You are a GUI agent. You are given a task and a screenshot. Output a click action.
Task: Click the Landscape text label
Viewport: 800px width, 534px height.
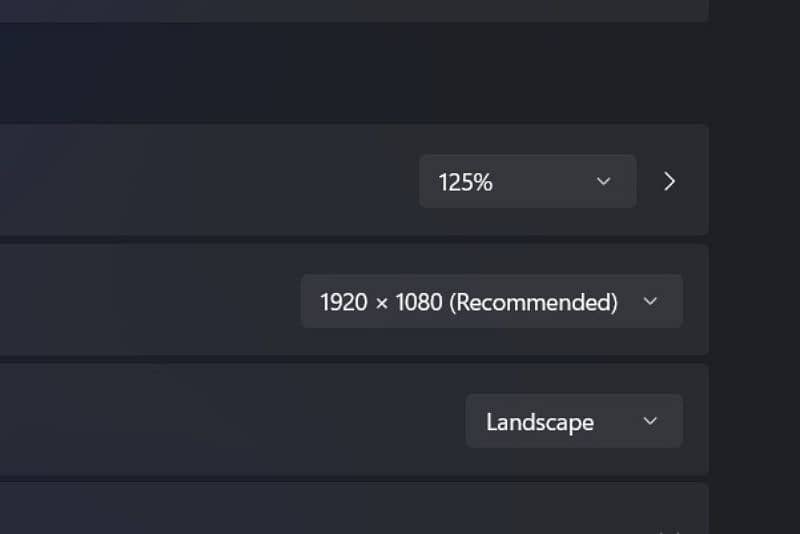pos(539,422)
